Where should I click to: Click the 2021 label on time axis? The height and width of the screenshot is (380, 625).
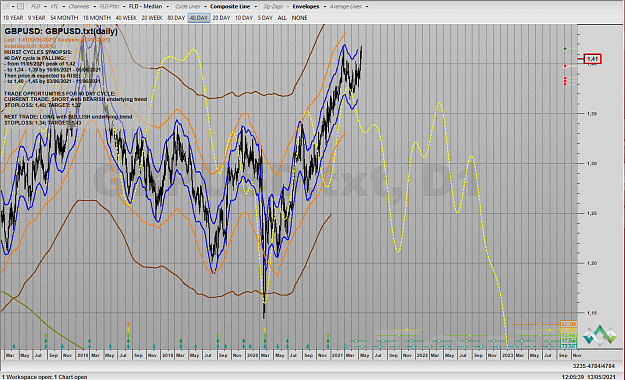[337, 355]
